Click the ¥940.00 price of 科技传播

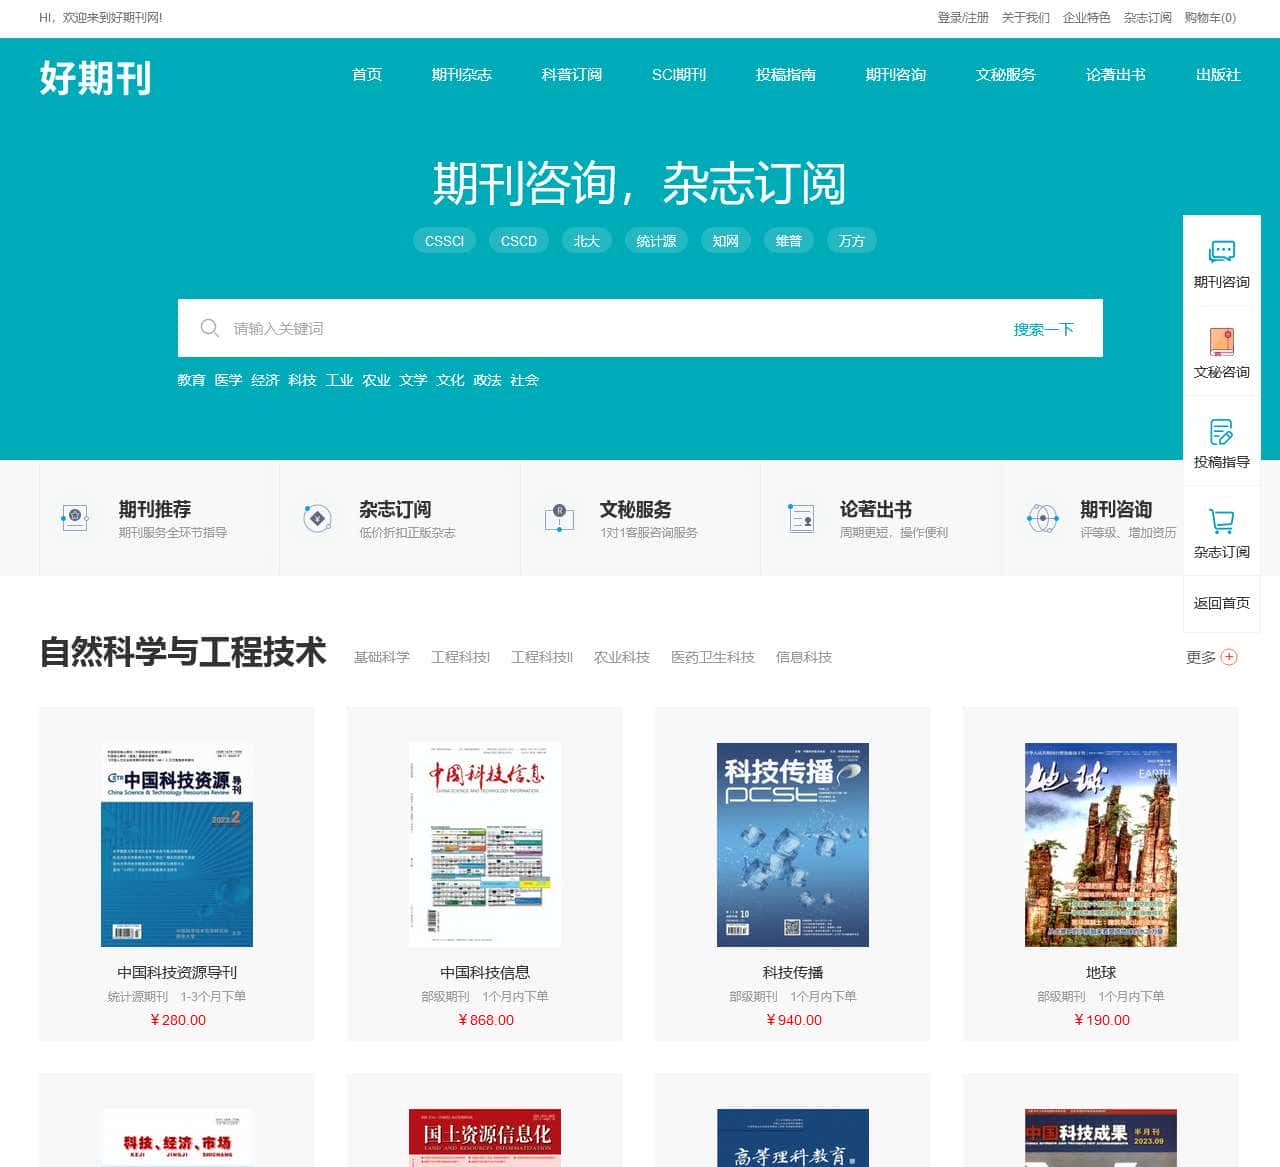[793, 1020]
